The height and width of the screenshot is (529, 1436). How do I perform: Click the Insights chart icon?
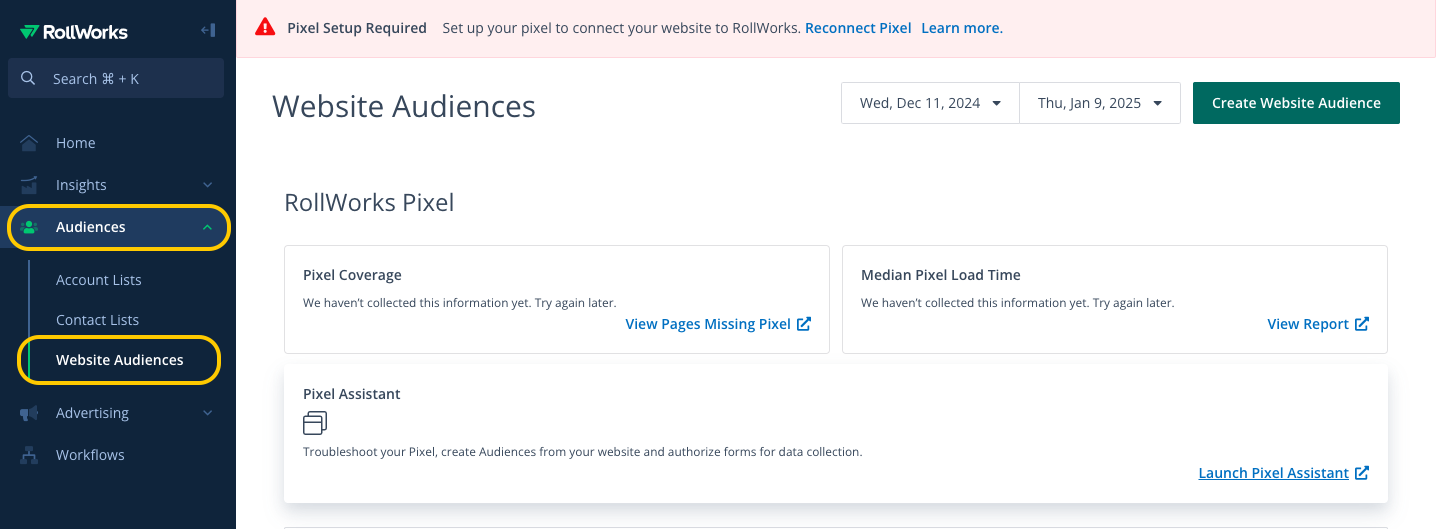pyautogui.click(x=29, y=185)
